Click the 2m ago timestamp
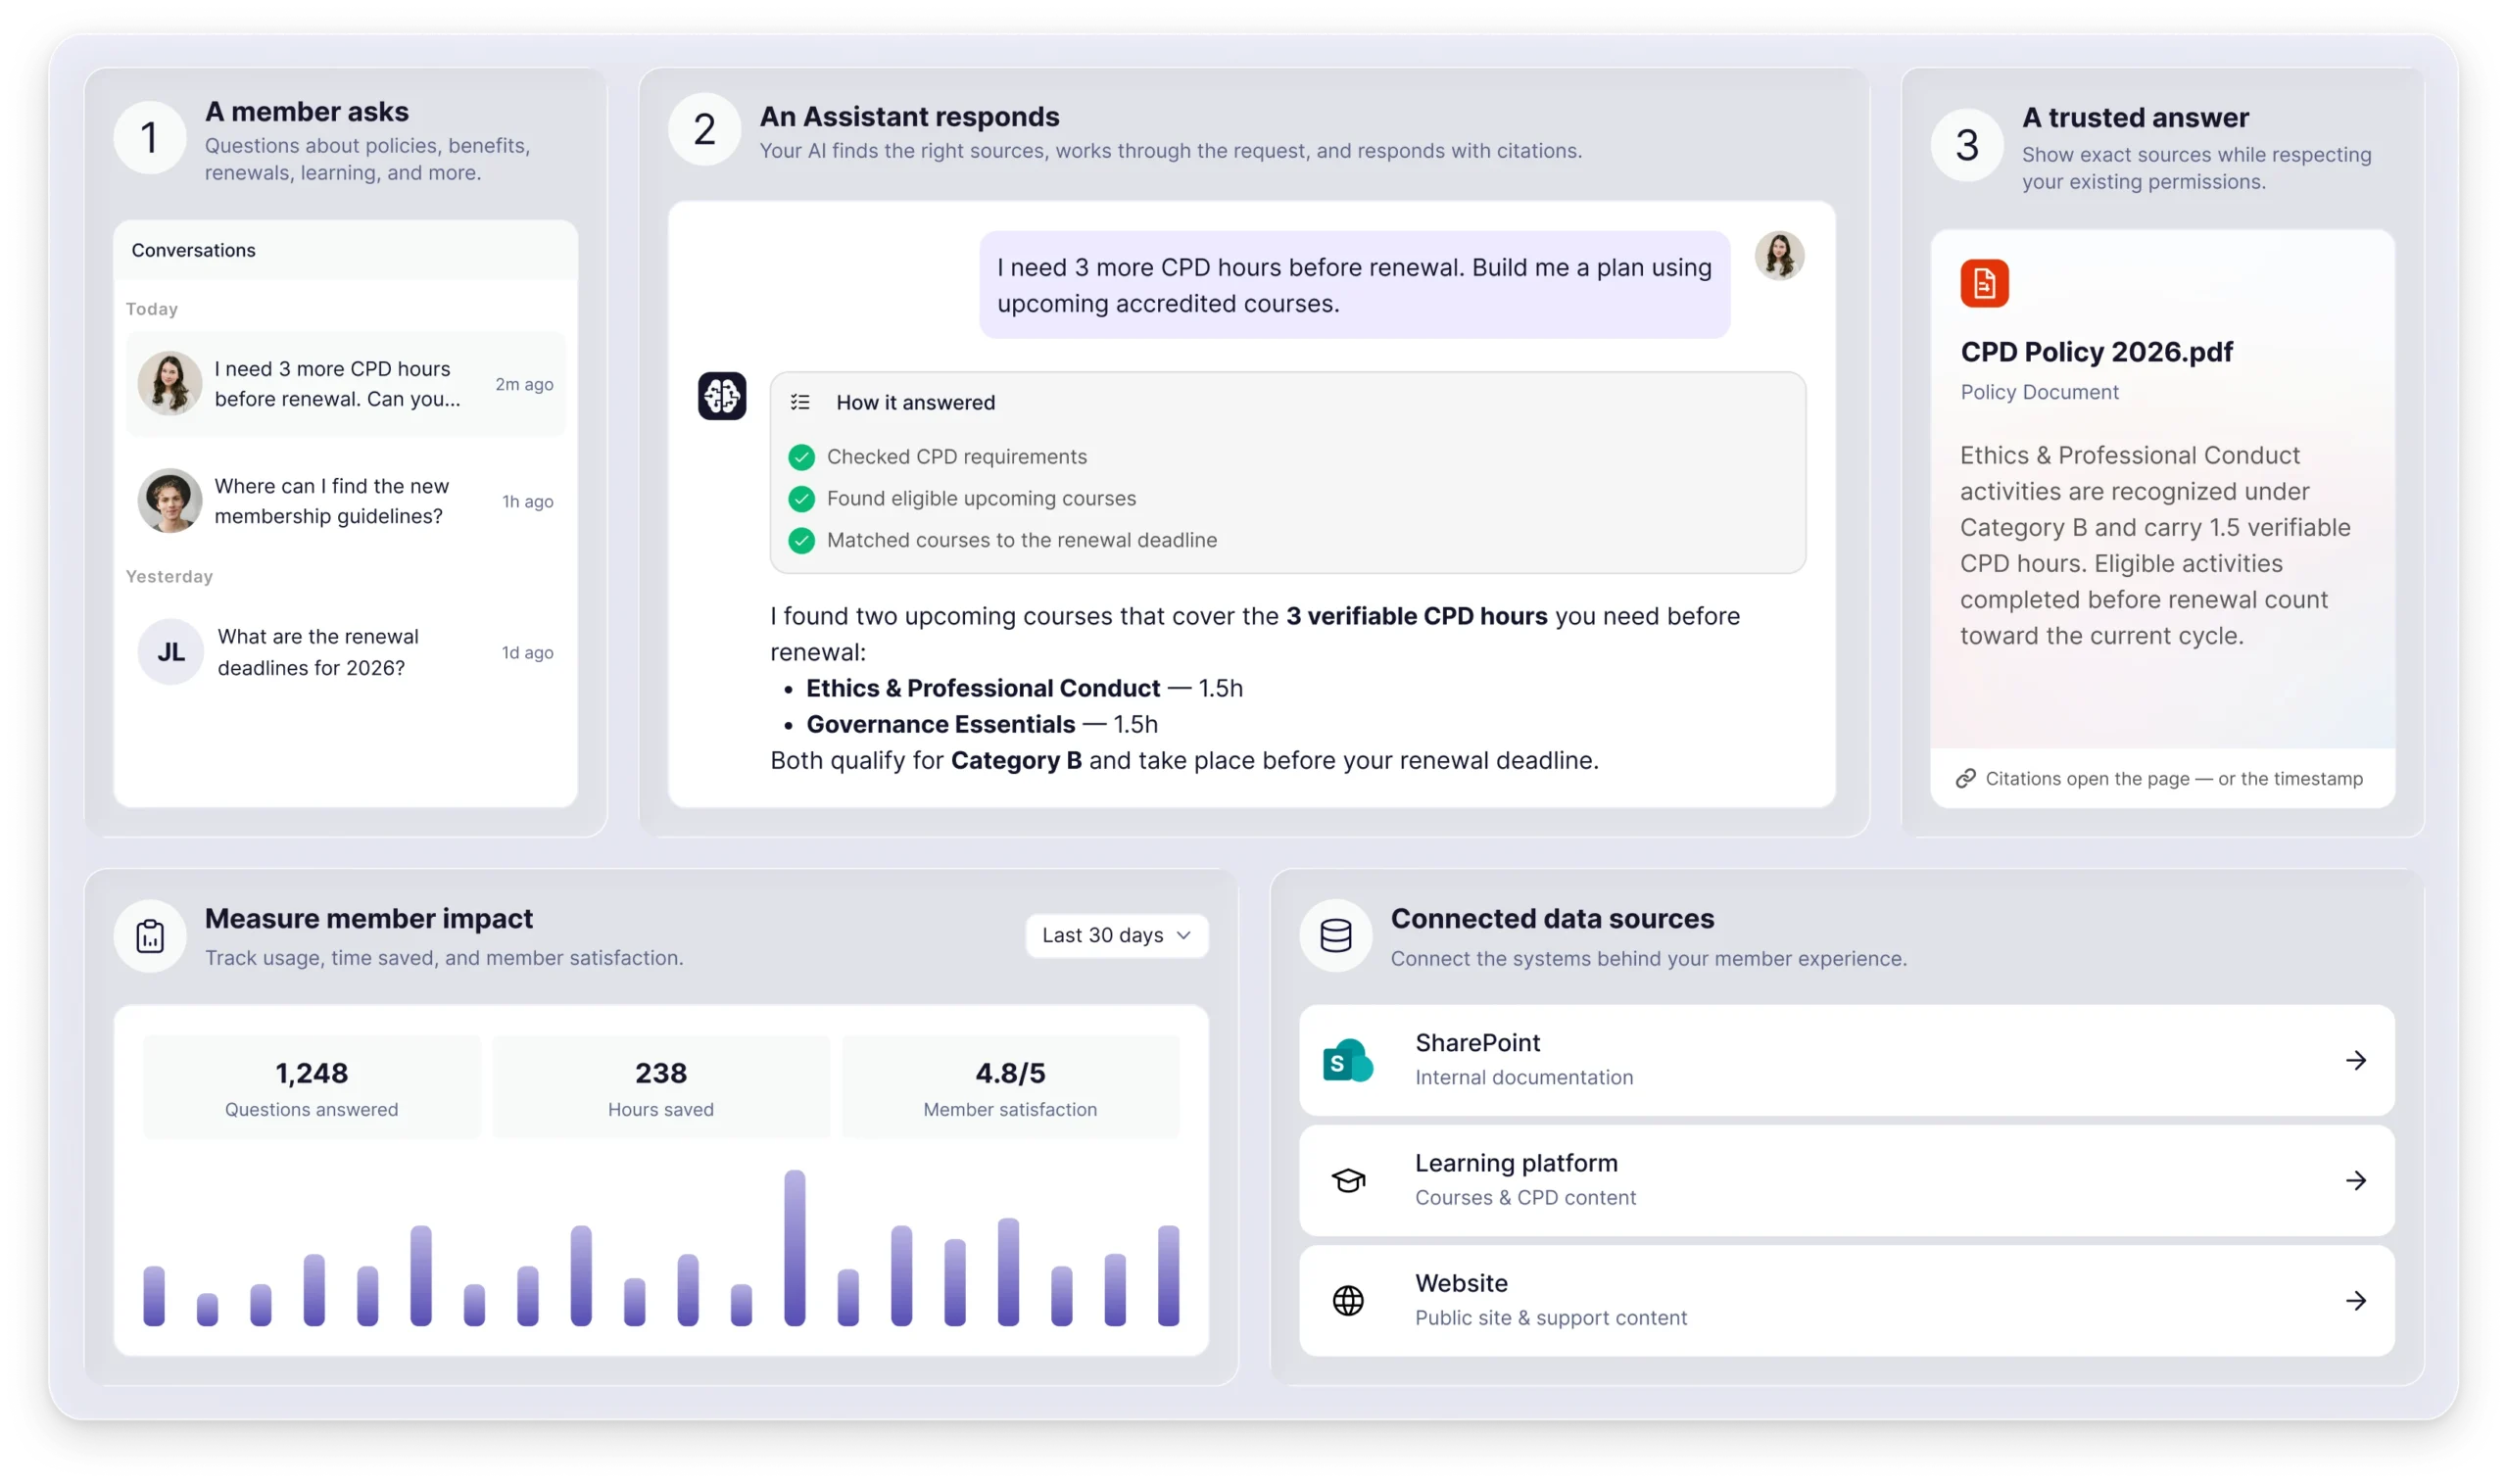 [x=524, y=384]
